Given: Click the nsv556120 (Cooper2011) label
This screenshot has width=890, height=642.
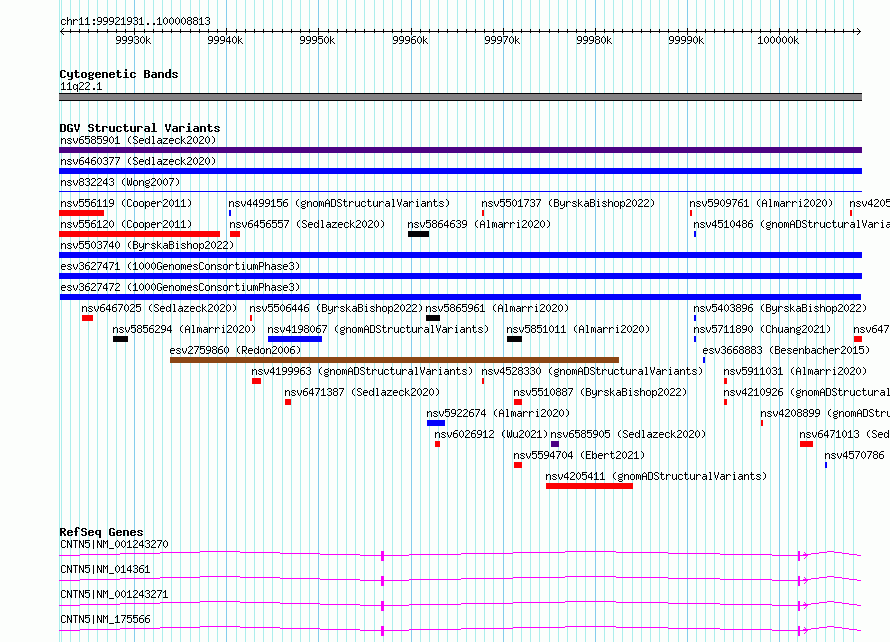Looking at the screenshot, I should (x=126, y=224).
